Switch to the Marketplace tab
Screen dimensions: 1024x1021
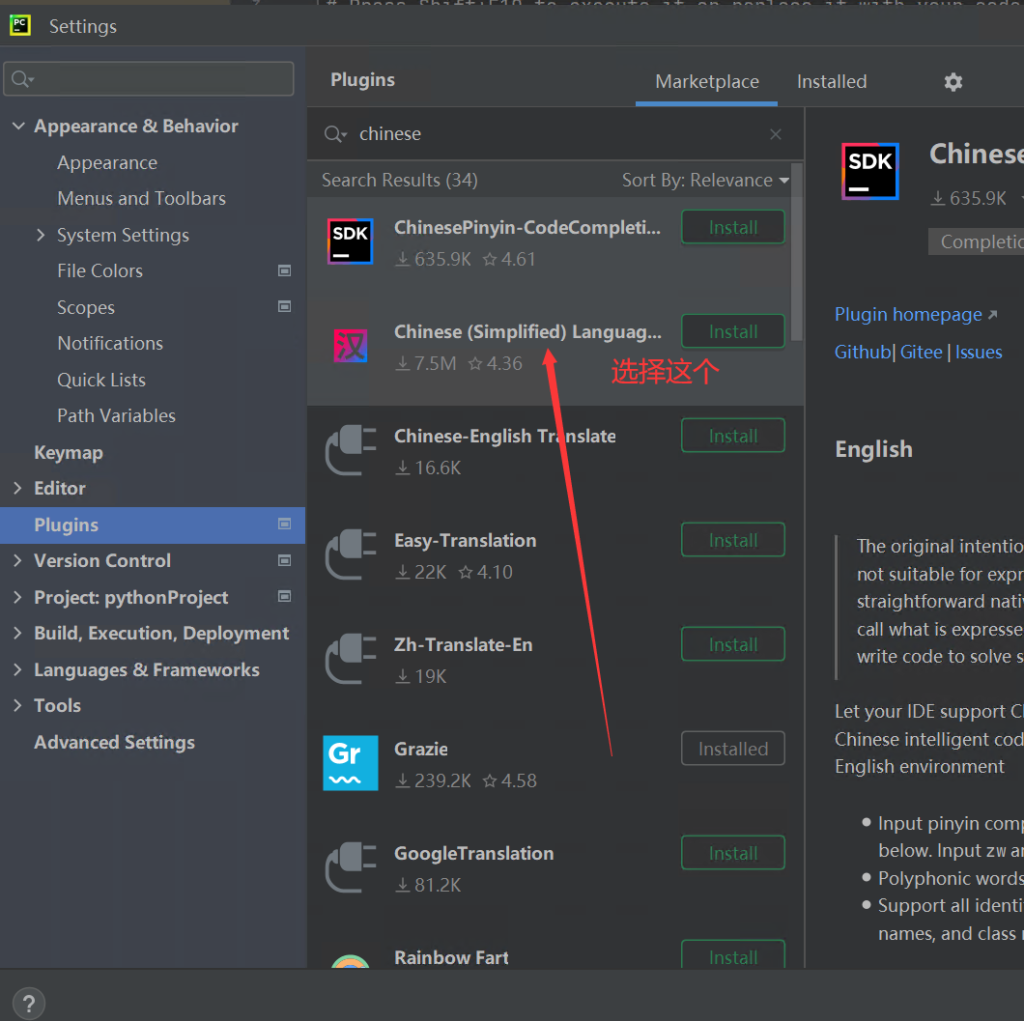click(x=707, y=82)
